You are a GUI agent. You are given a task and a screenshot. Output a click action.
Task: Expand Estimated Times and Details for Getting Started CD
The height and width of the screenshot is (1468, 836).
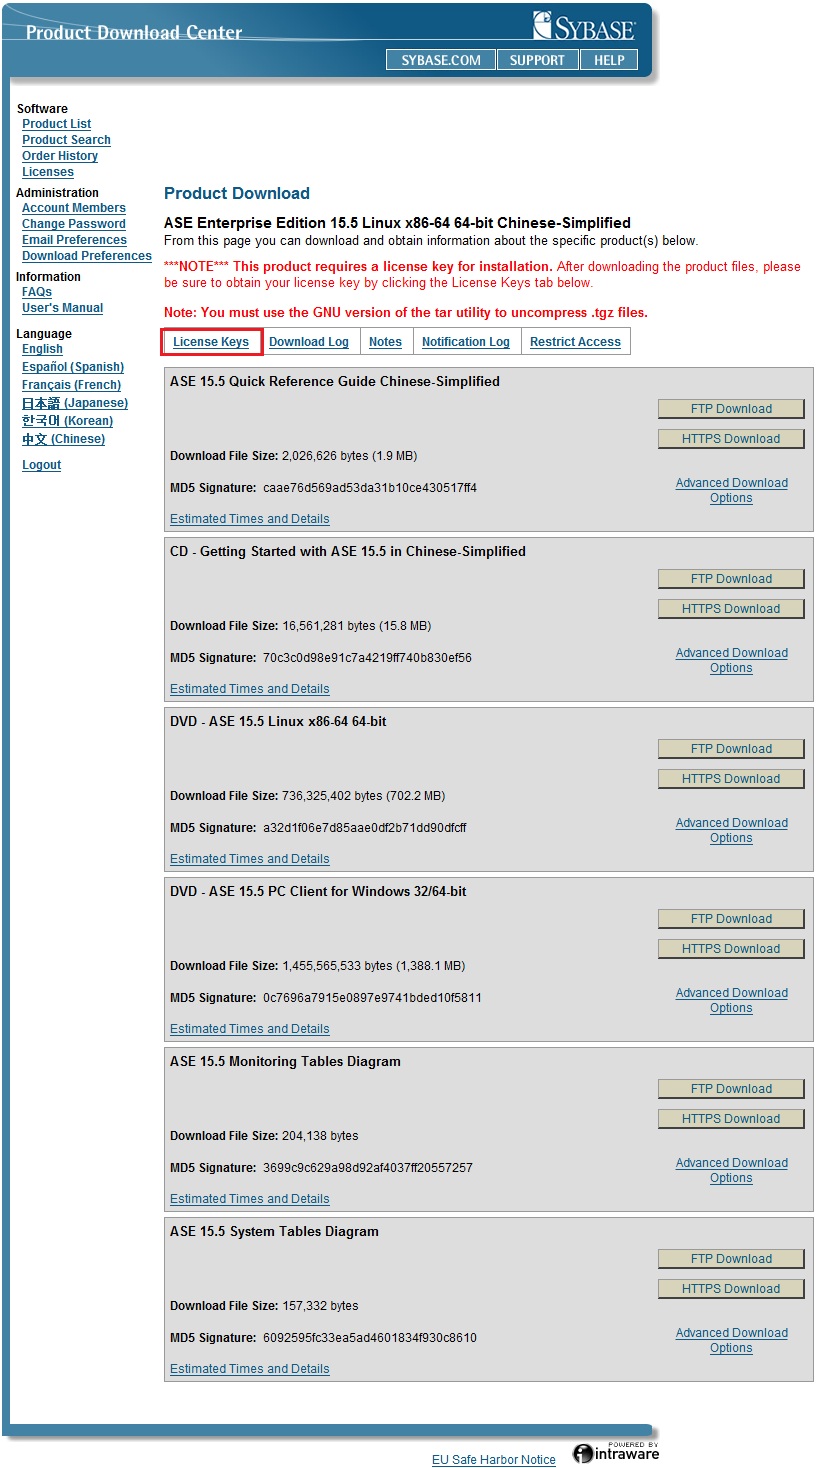pos(250,689)
